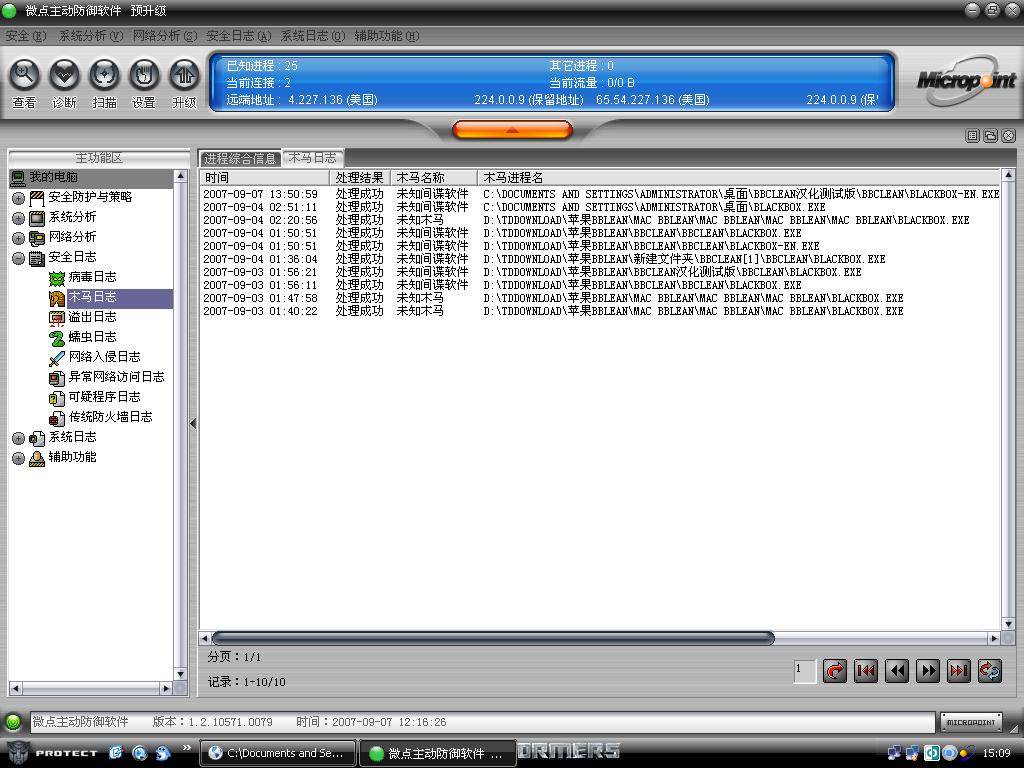Image resolution: width=1024 pixels, height=768 pixels.
Task: Select the log row dated 2007-09-04 02:20:56
Action: [x=600, y=220]
